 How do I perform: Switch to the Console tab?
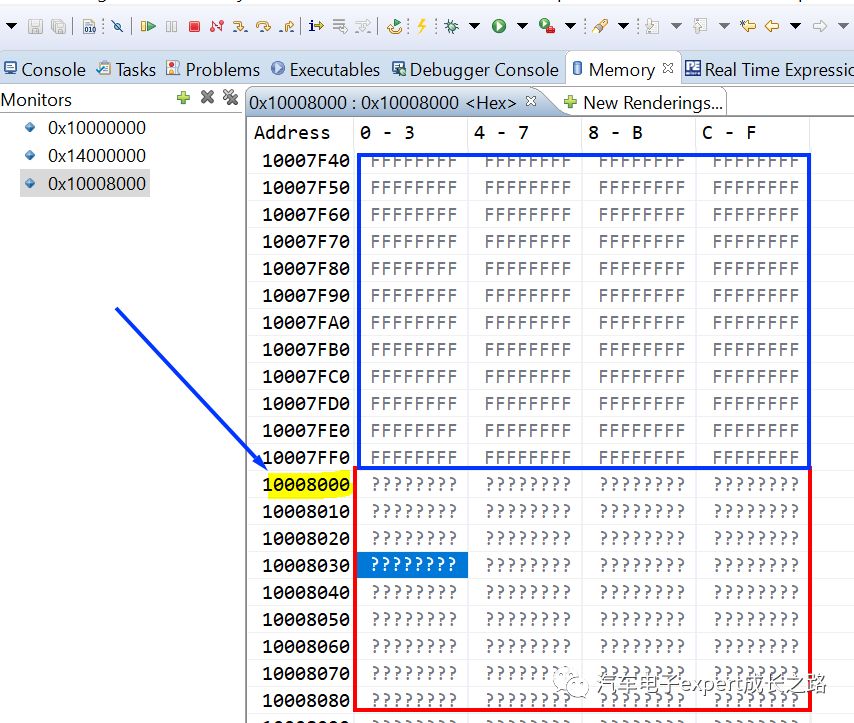[x=44, y=70]
